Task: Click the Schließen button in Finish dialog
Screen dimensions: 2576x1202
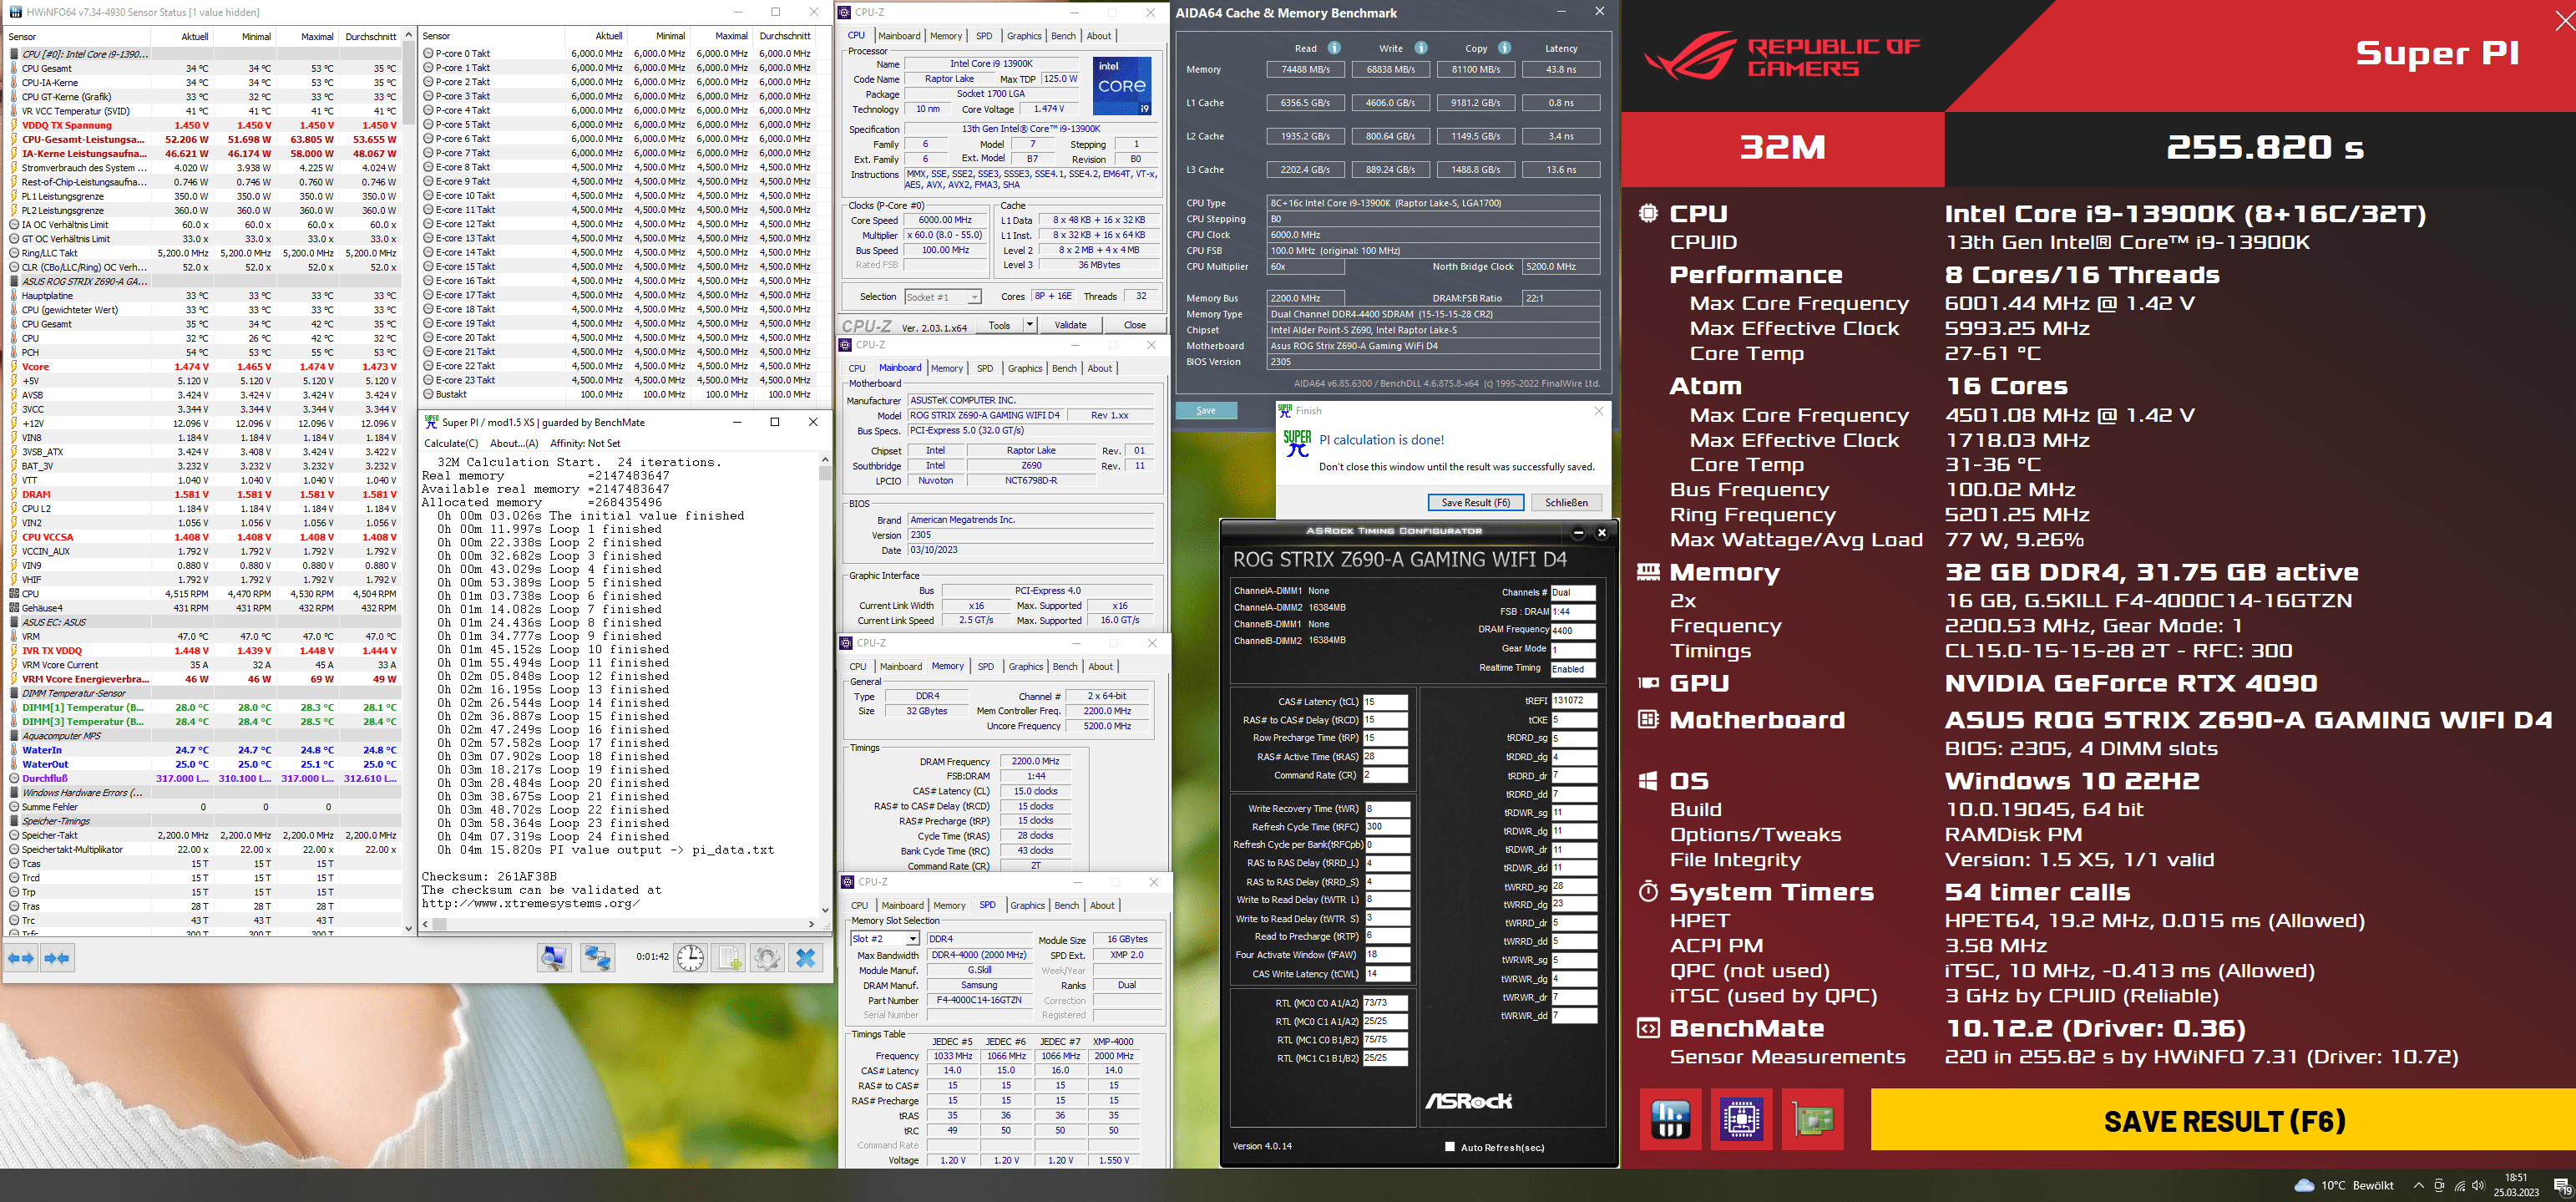Action: click(1566, 503)
